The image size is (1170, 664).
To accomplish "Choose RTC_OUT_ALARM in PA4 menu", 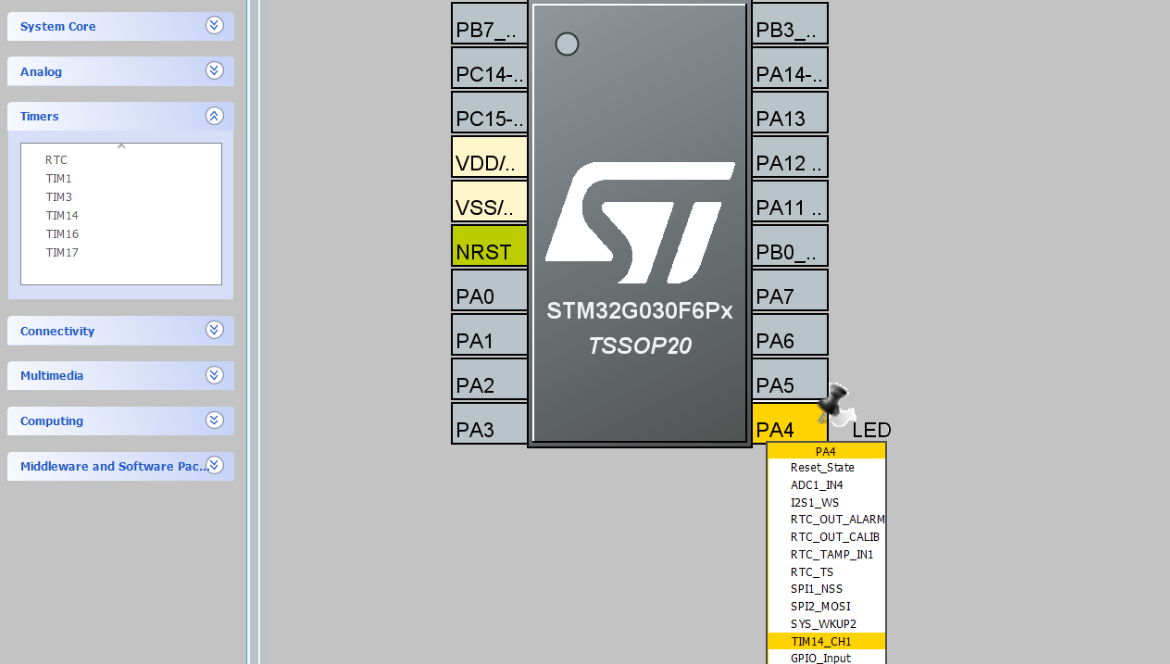I will [827, 520].
